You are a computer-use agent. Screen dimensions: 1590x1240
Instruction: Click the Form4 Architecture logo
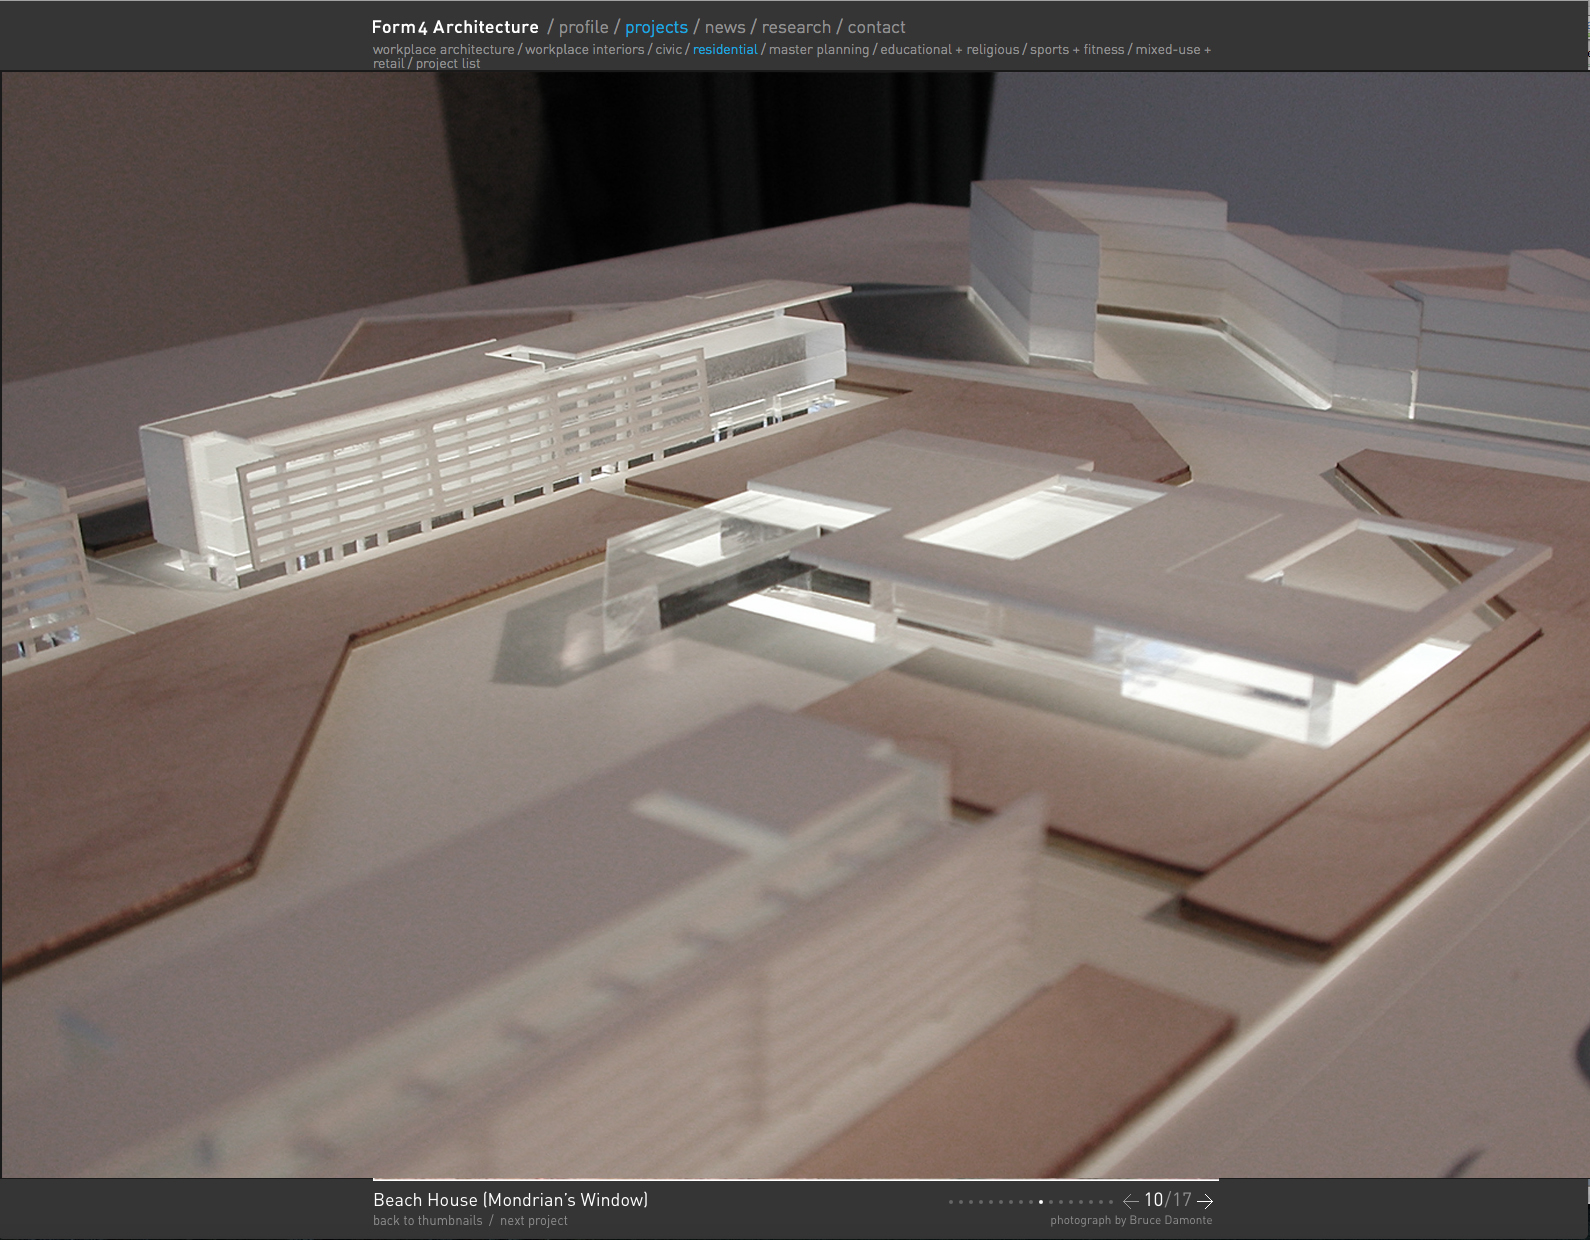(455, 27)
